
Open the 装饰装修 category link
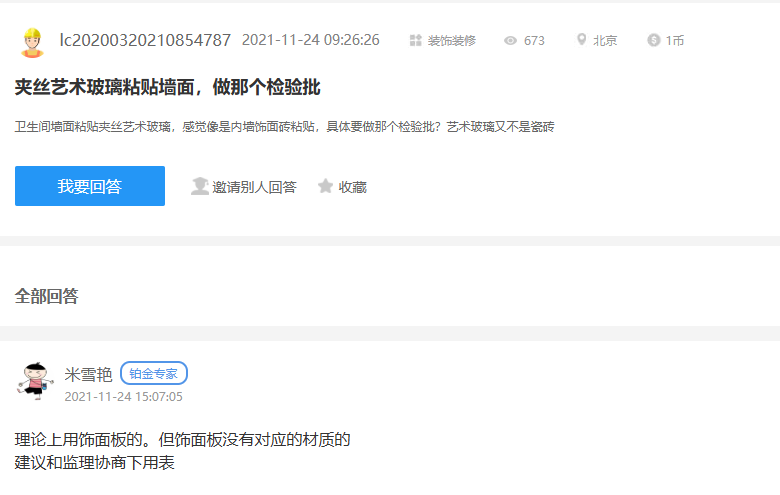(x=451, y=41)
